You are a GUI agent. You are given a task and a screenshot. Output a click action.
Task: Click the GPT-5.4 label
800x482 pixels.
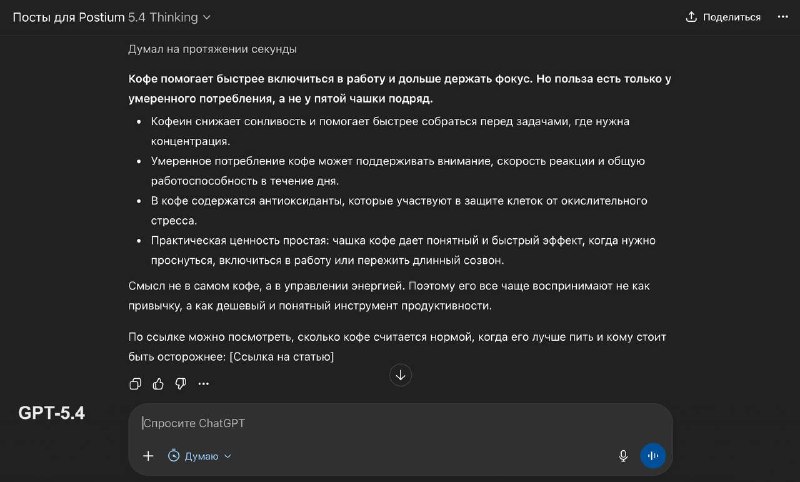(x=51, y=412)
